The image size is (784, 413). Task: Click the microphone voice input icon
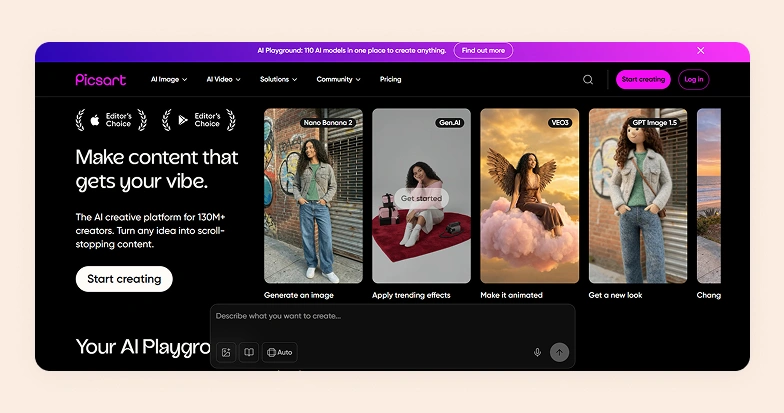pyautogui.click(x=537, y=352)
